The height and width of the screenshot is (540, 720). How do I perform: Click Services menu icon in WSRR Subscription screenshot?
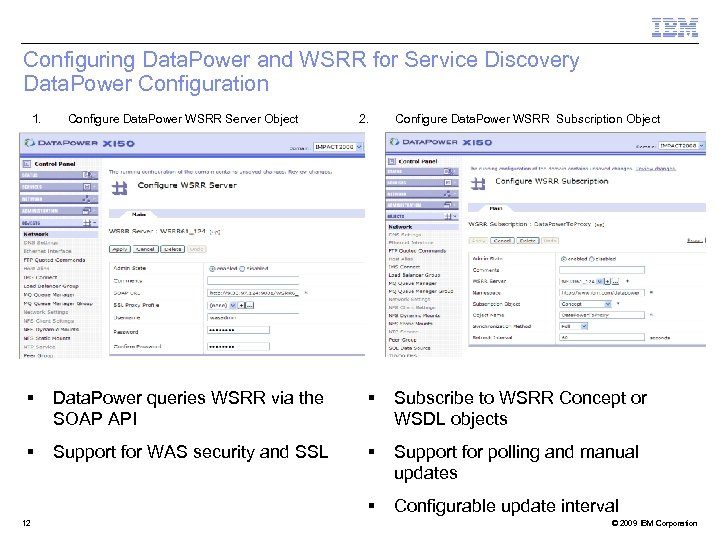(x=448, y=182)
